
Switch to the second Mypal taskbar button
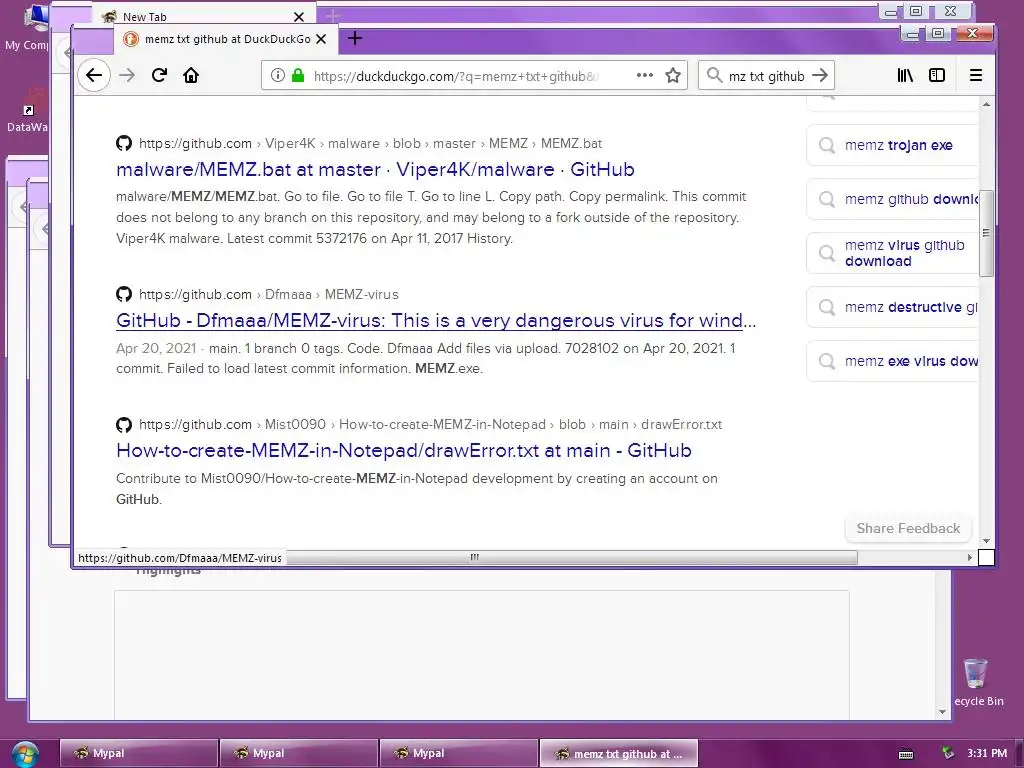(x=298, y=754)
